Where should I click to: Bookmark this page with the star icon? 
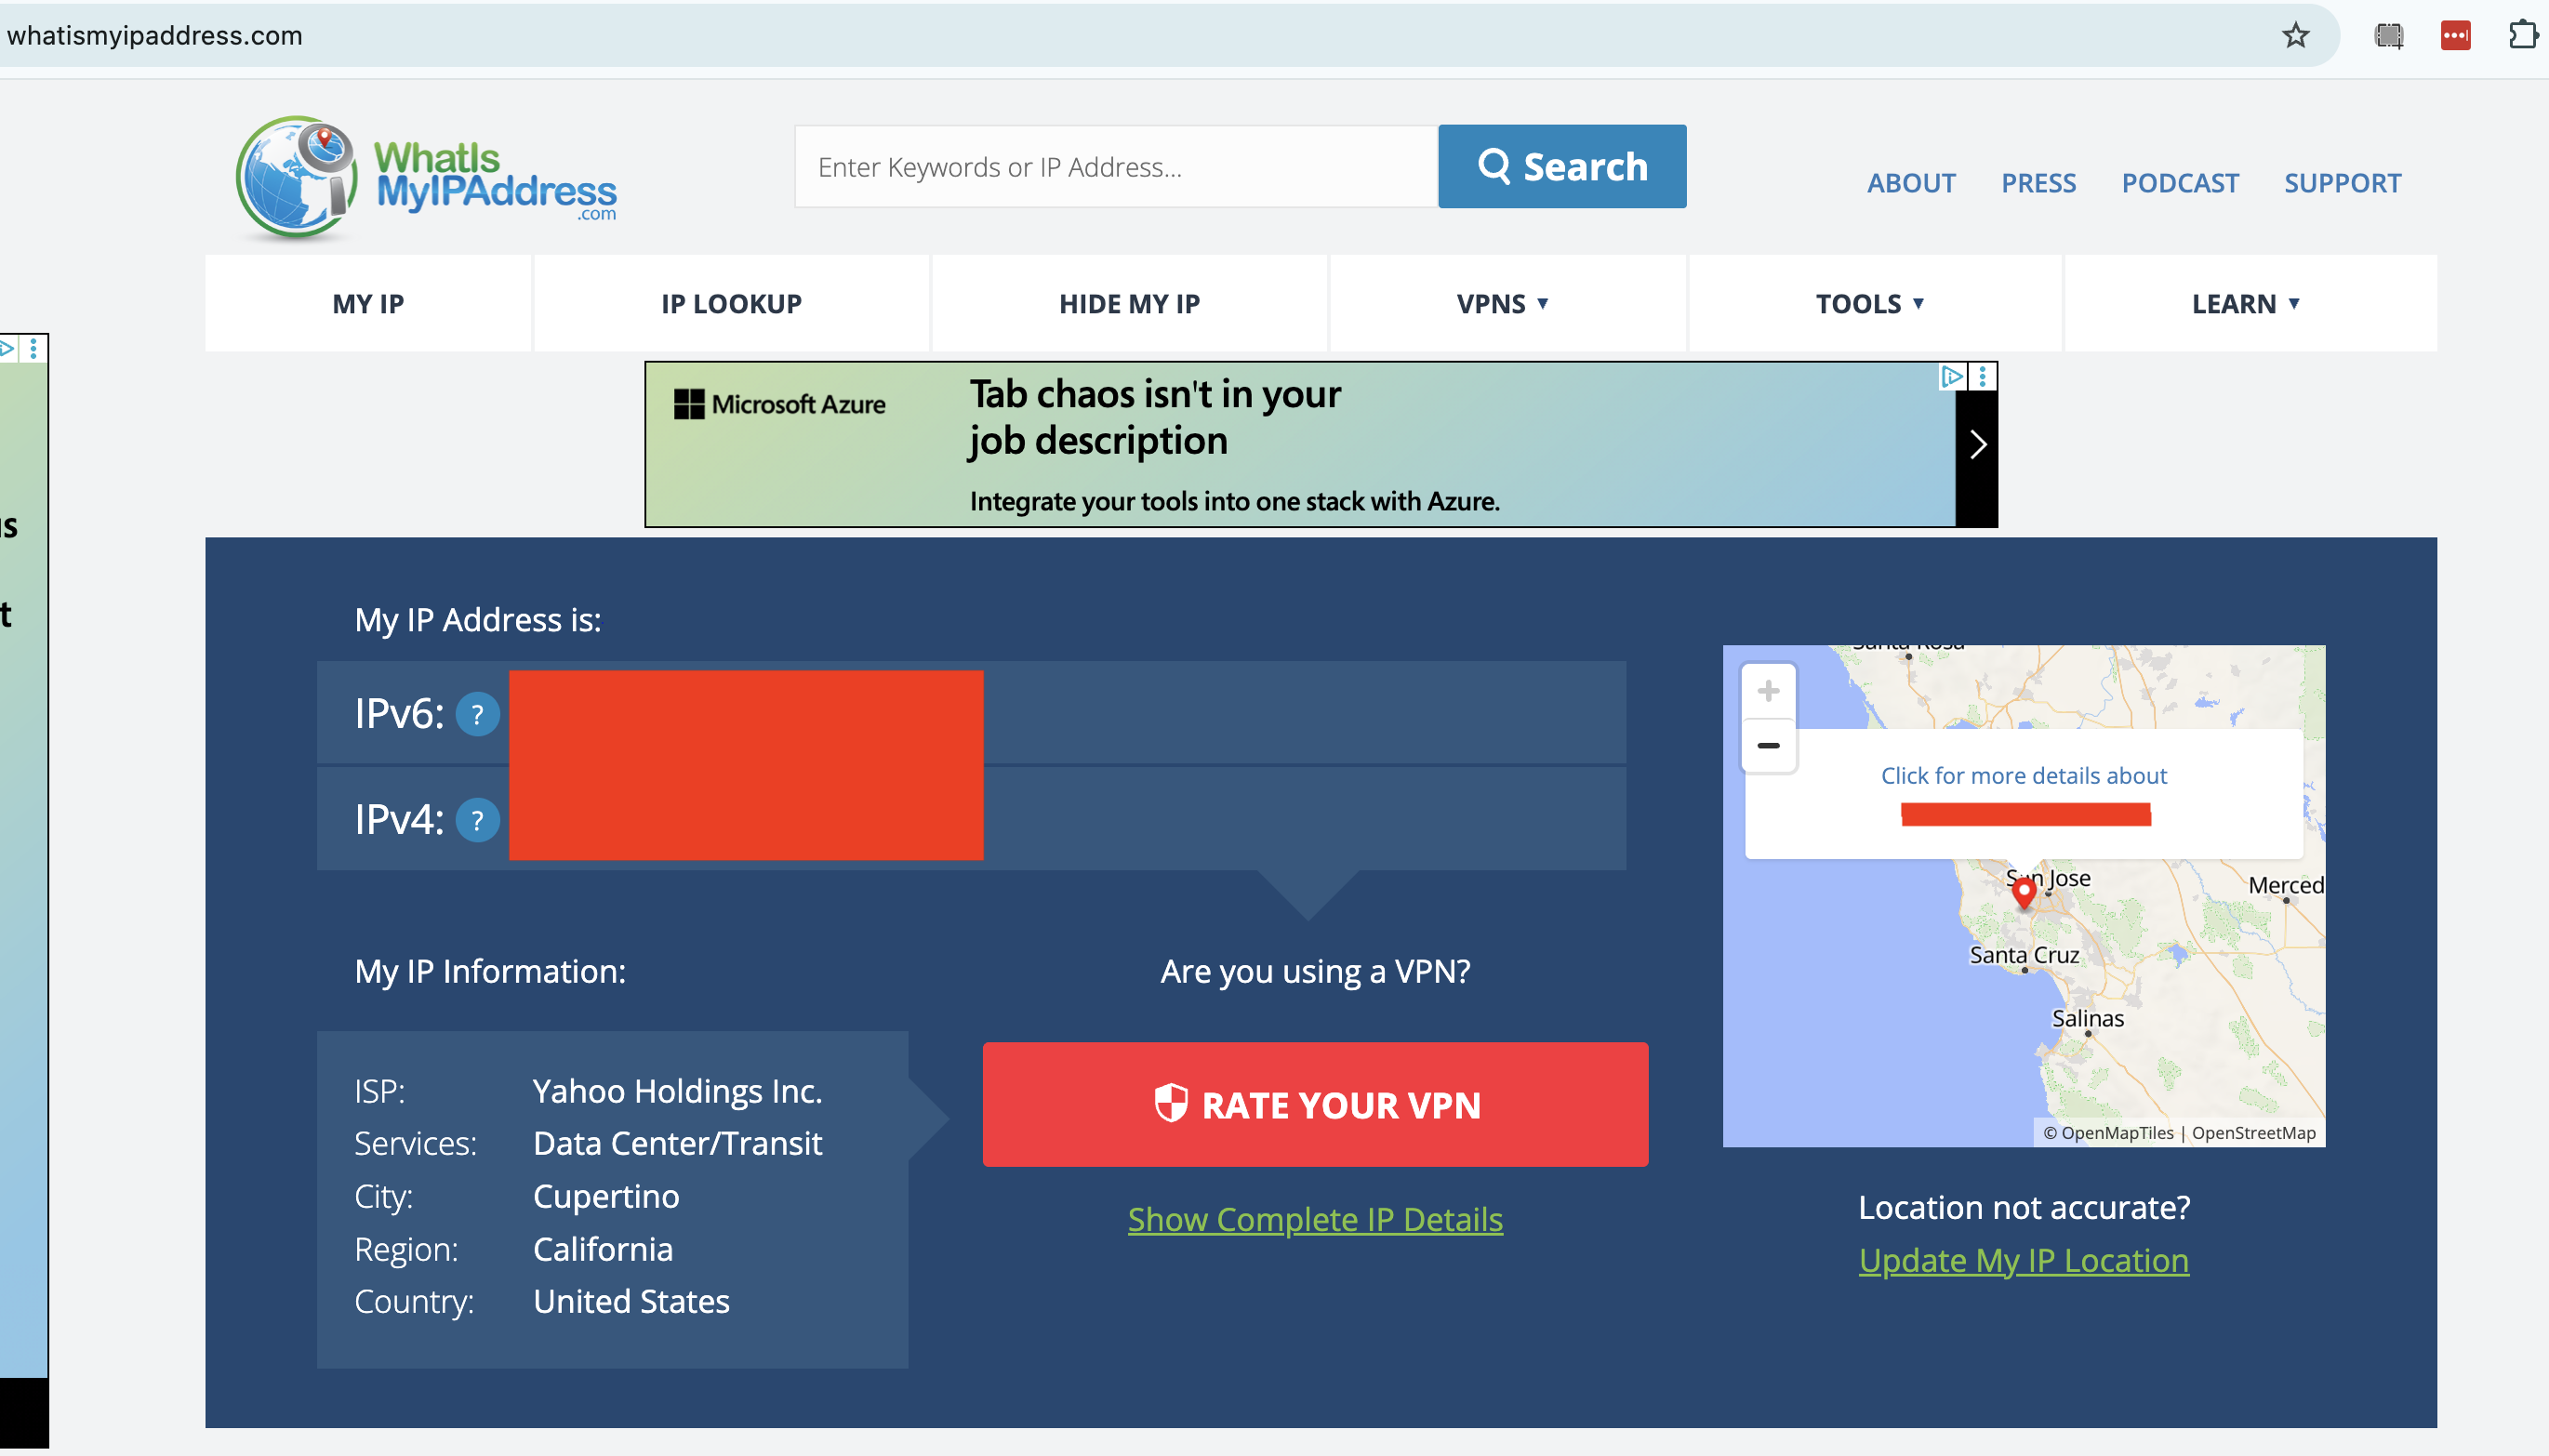[2295, 36]
